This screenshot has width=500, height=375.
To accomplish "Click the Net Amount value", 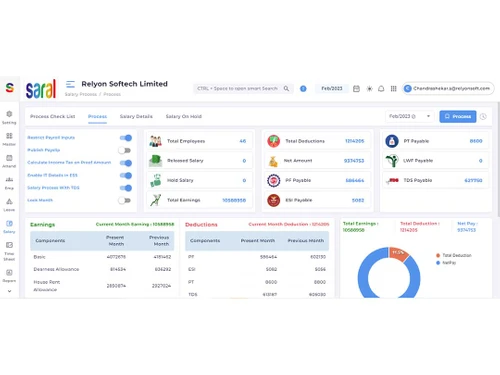I will tap(354, 161).
